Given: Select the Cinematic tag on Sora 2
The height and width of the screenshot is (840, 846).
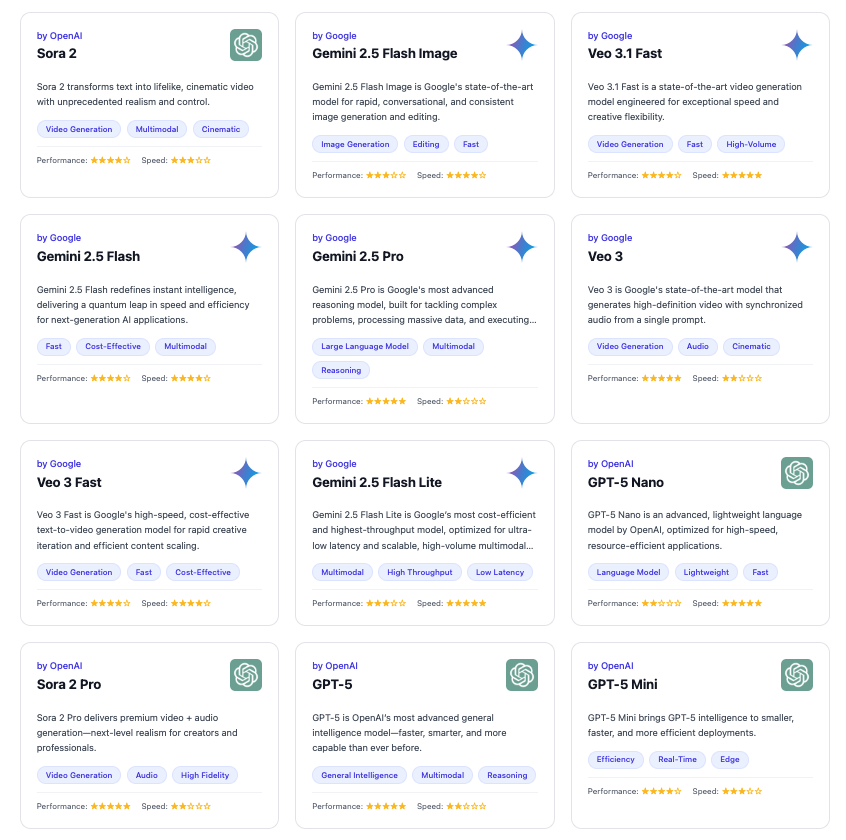Looking at the screenshot, I should pos(221,129).
